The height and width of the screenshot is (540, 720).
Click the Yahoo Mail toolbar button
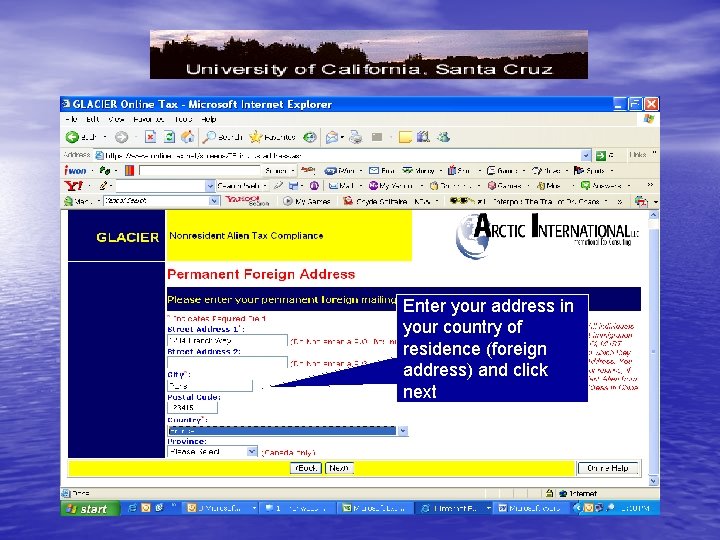[x=341, y=186]
